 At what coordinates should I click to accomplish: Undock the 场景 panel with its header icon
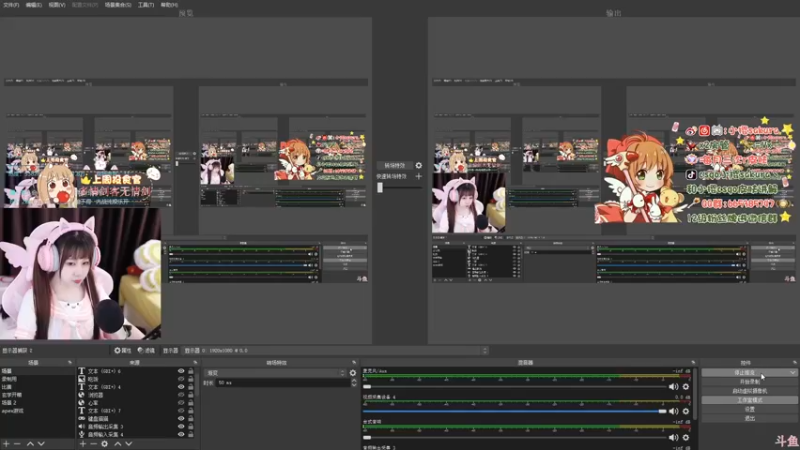70,362
